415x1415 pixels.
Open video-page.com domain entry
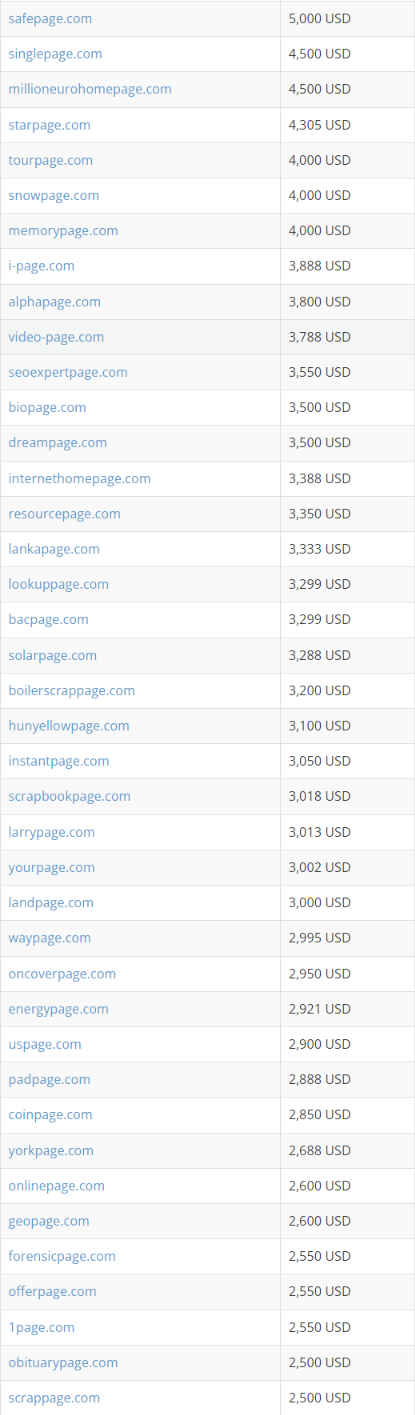pos(56,337)
